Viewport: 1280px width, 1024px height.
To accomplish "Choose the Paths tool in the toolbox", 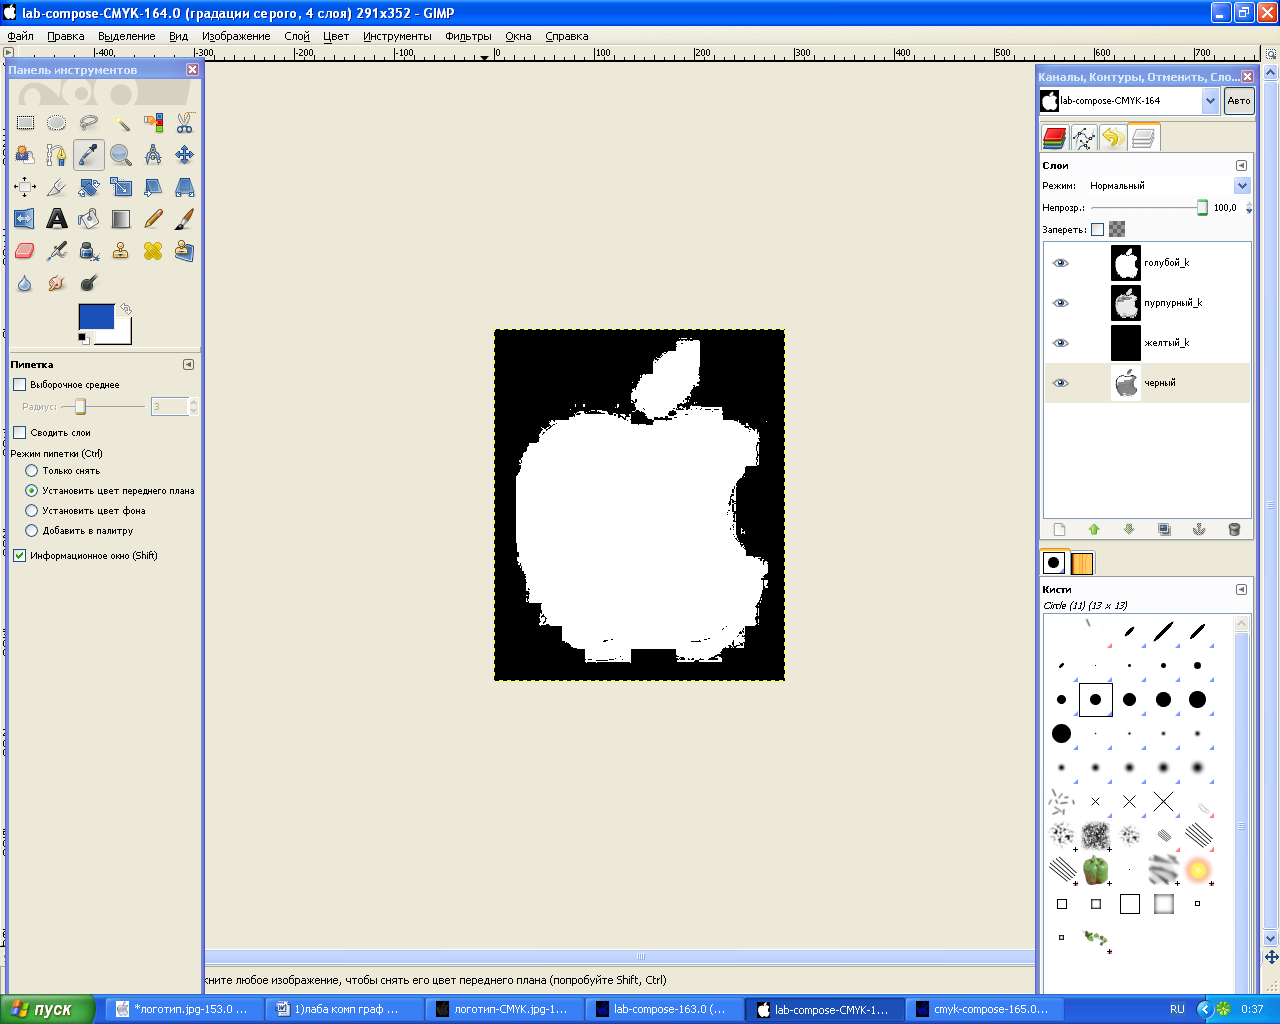I will (57, 155).
